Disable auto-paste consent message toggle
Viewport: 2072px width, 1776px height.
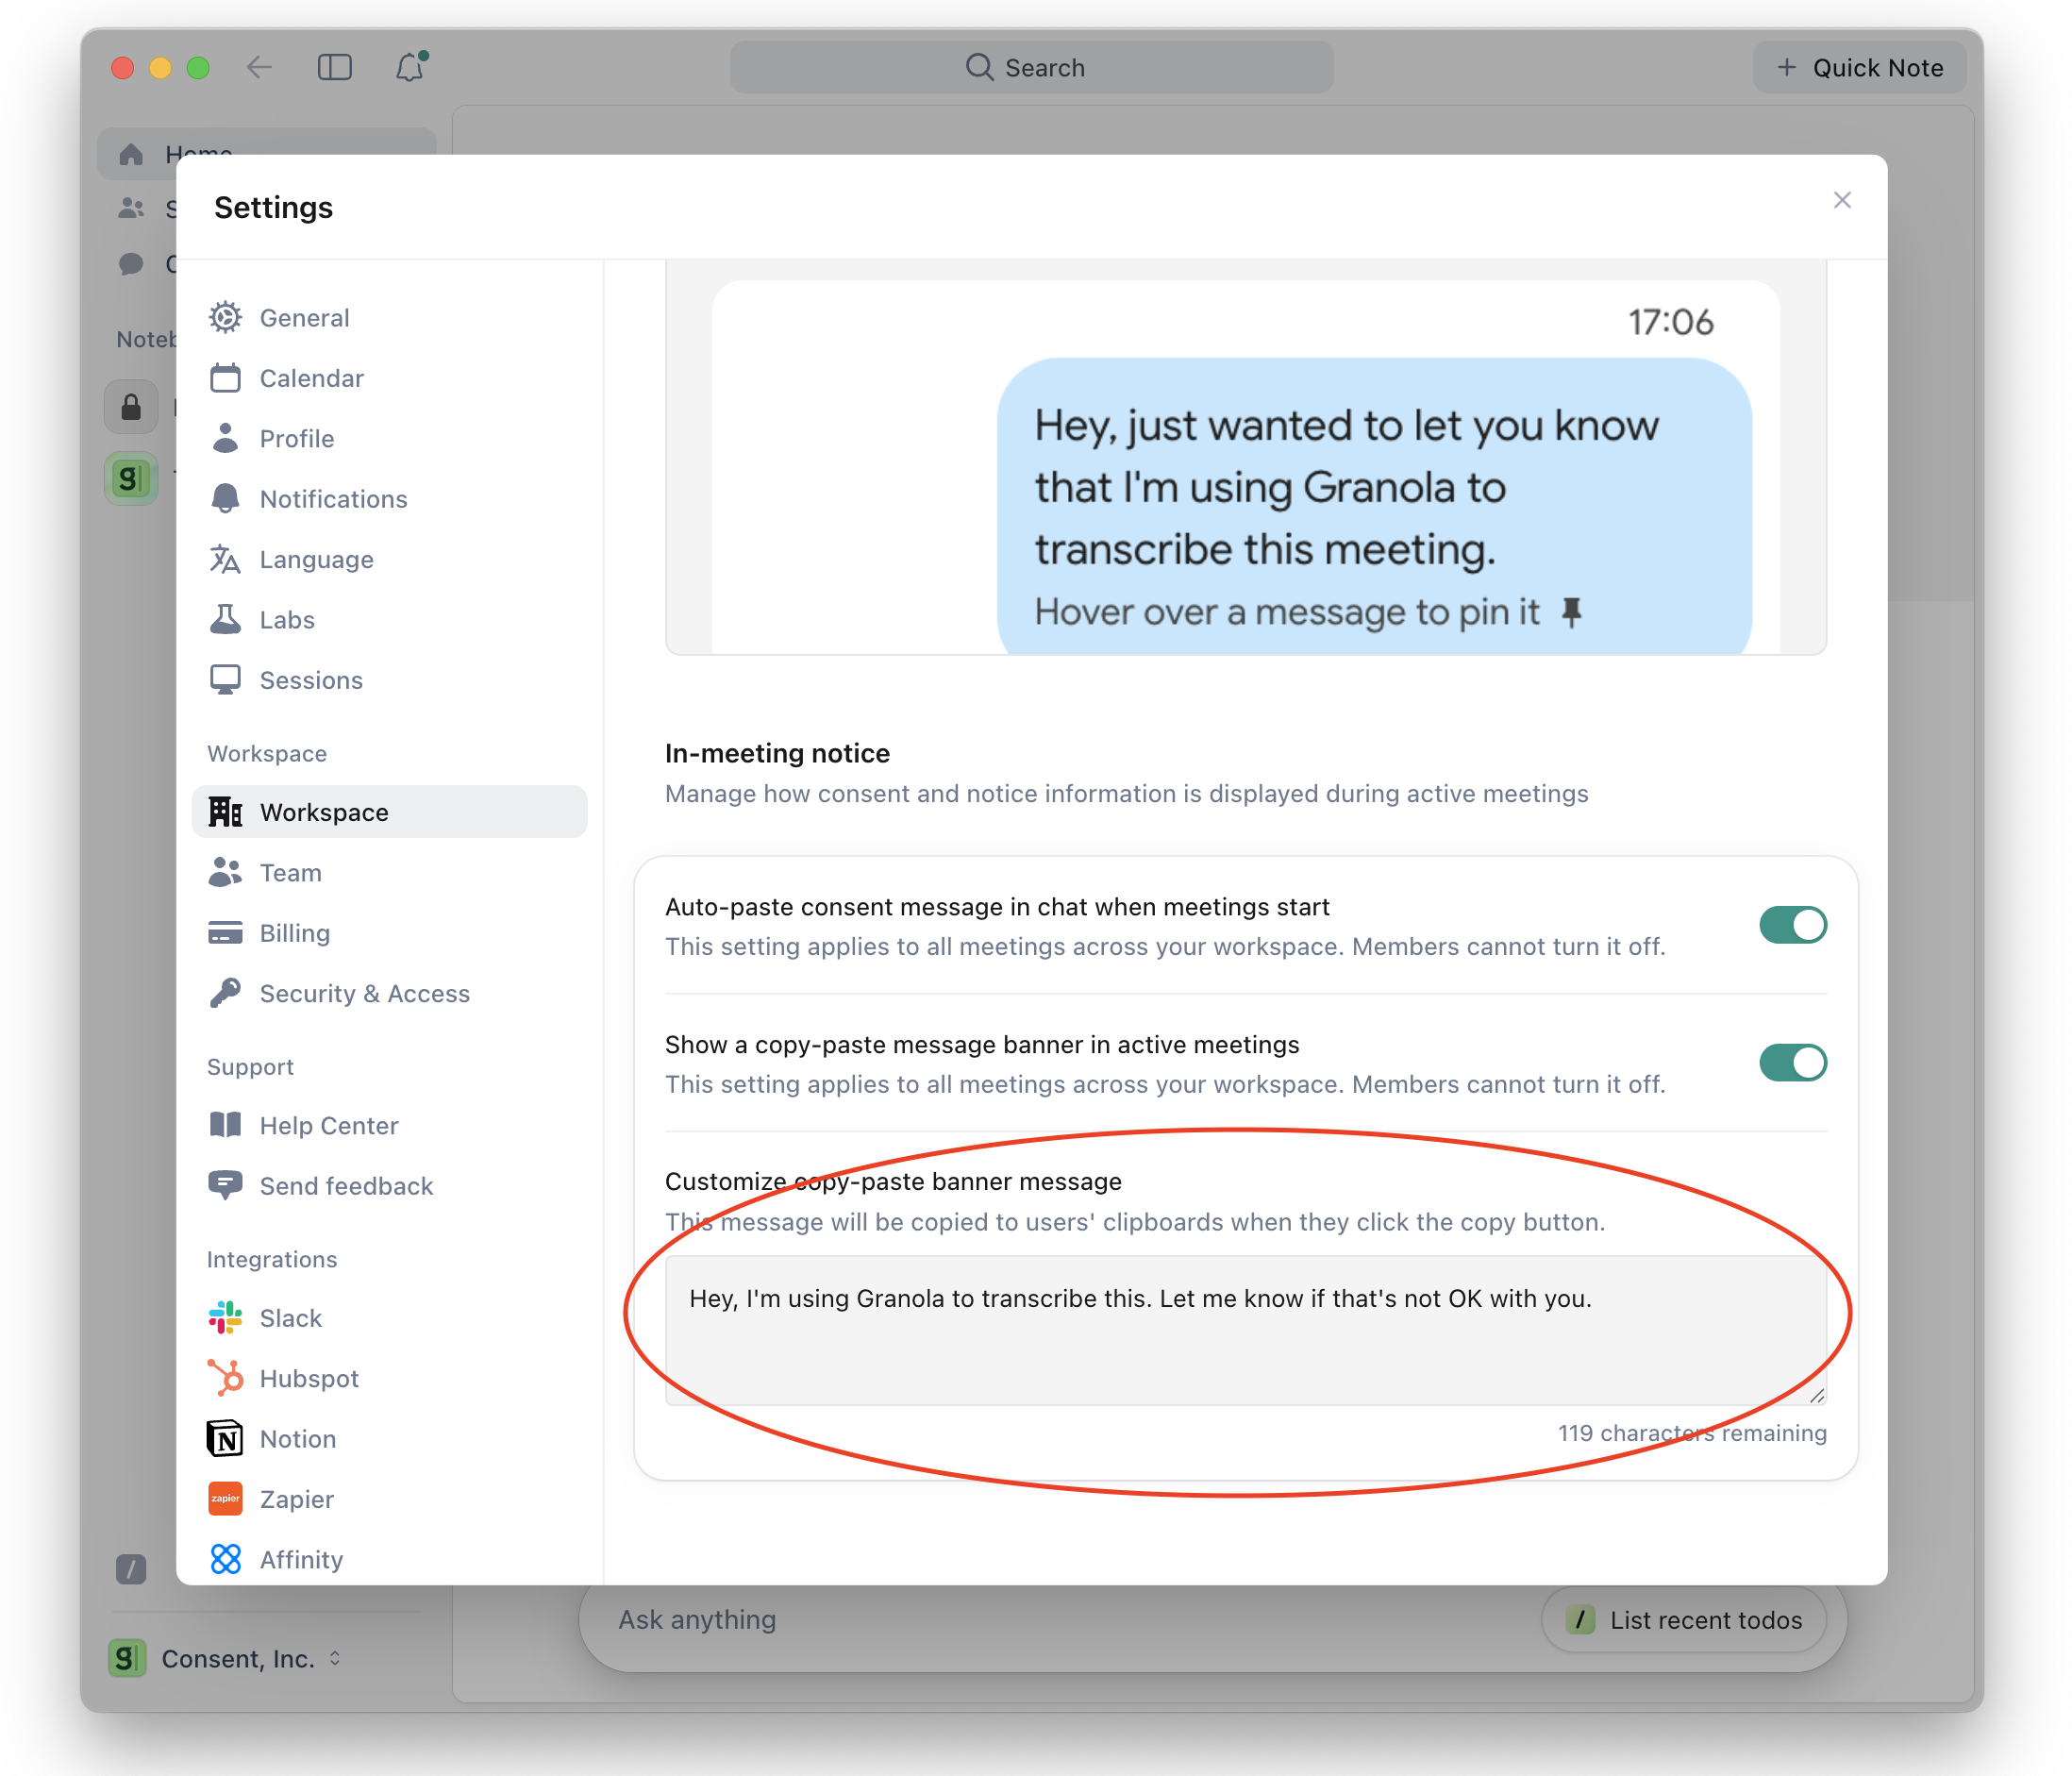[x=1792, y=925]
